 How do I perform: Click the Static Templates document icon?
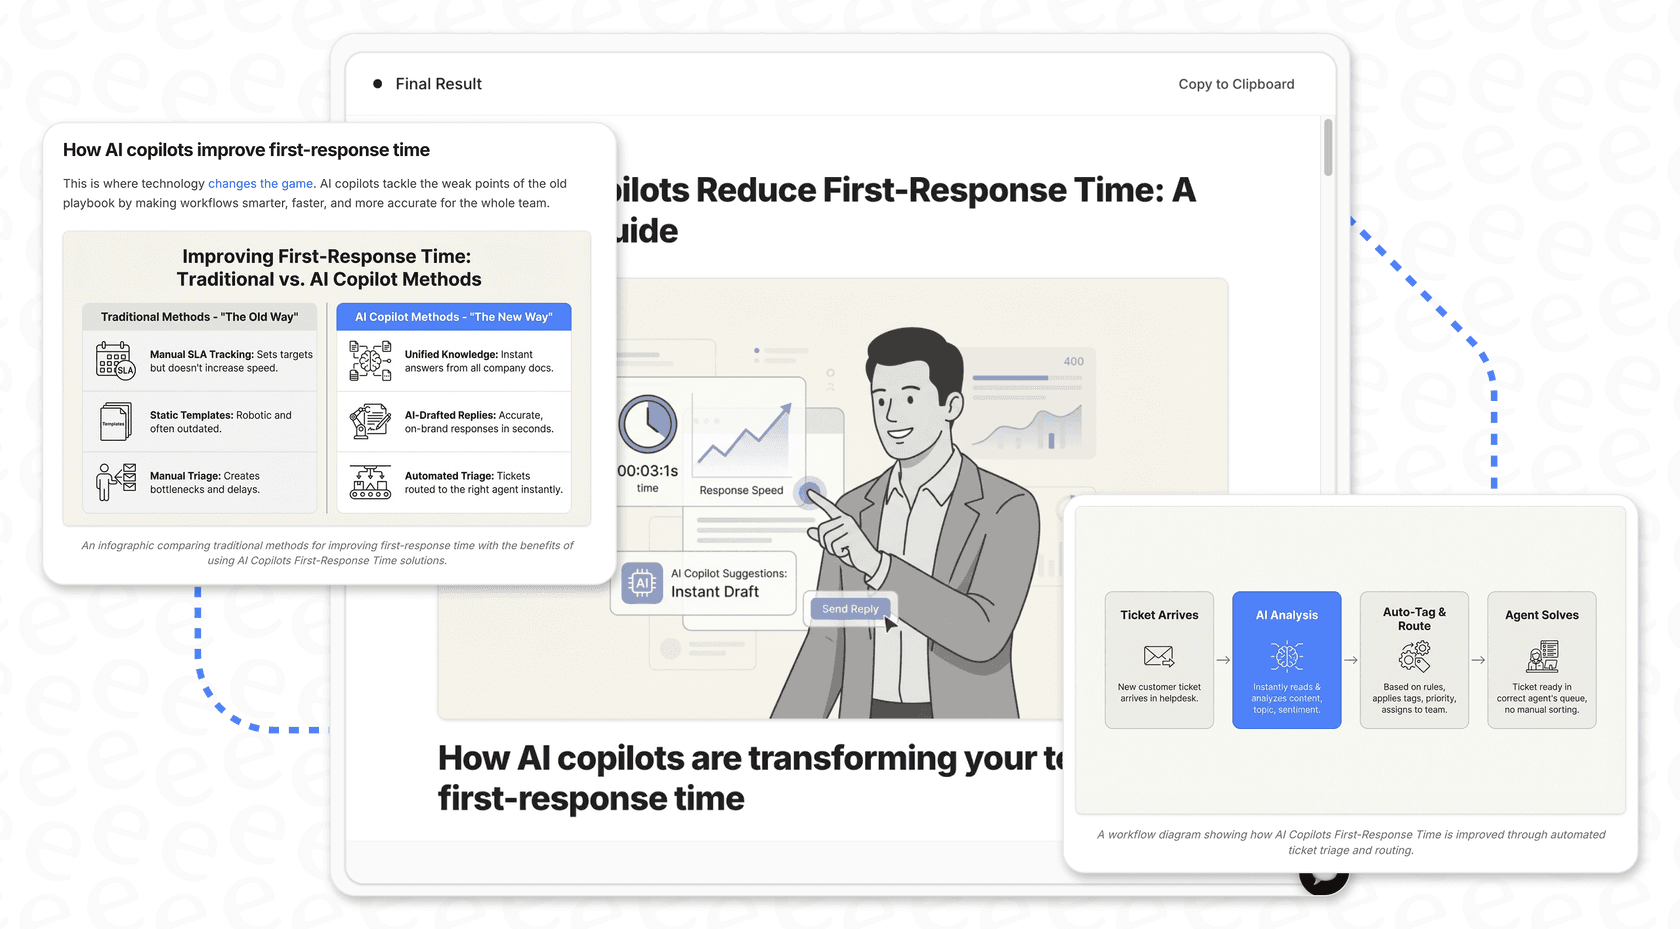tap(115, 422)
